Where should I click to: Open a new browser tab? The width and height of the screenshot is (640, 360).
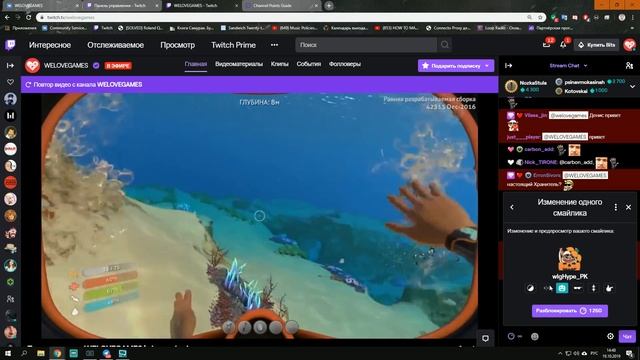pyautogui.click(x=329, y=6)
